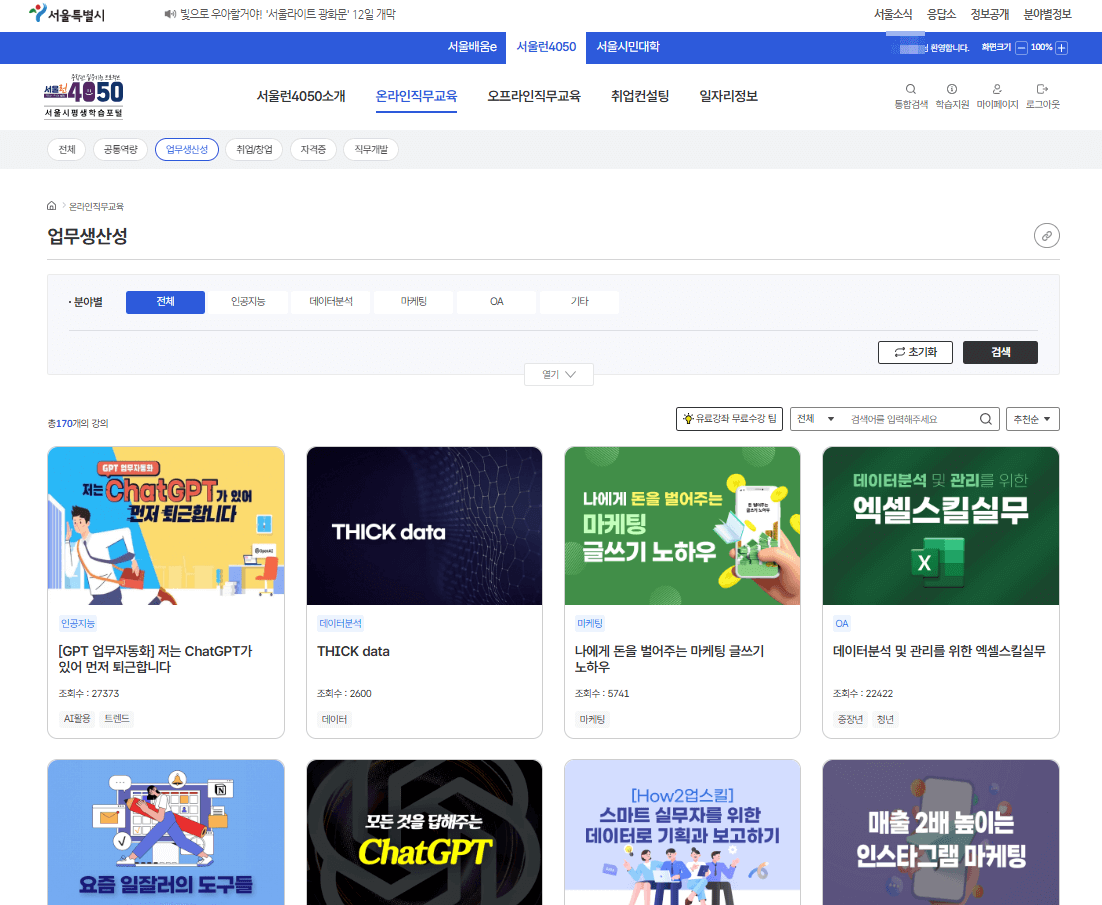Click the 서울런4050 portal logo
This screenshot has width=1102, height=905.
click(x=85, y=97)
